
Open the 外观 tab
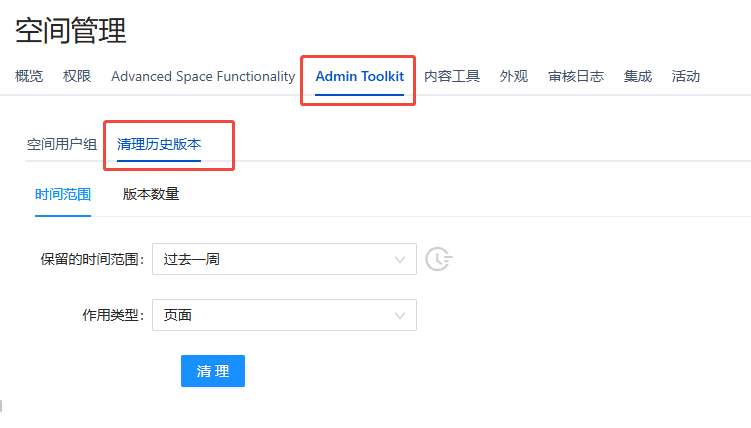point(514,76)
